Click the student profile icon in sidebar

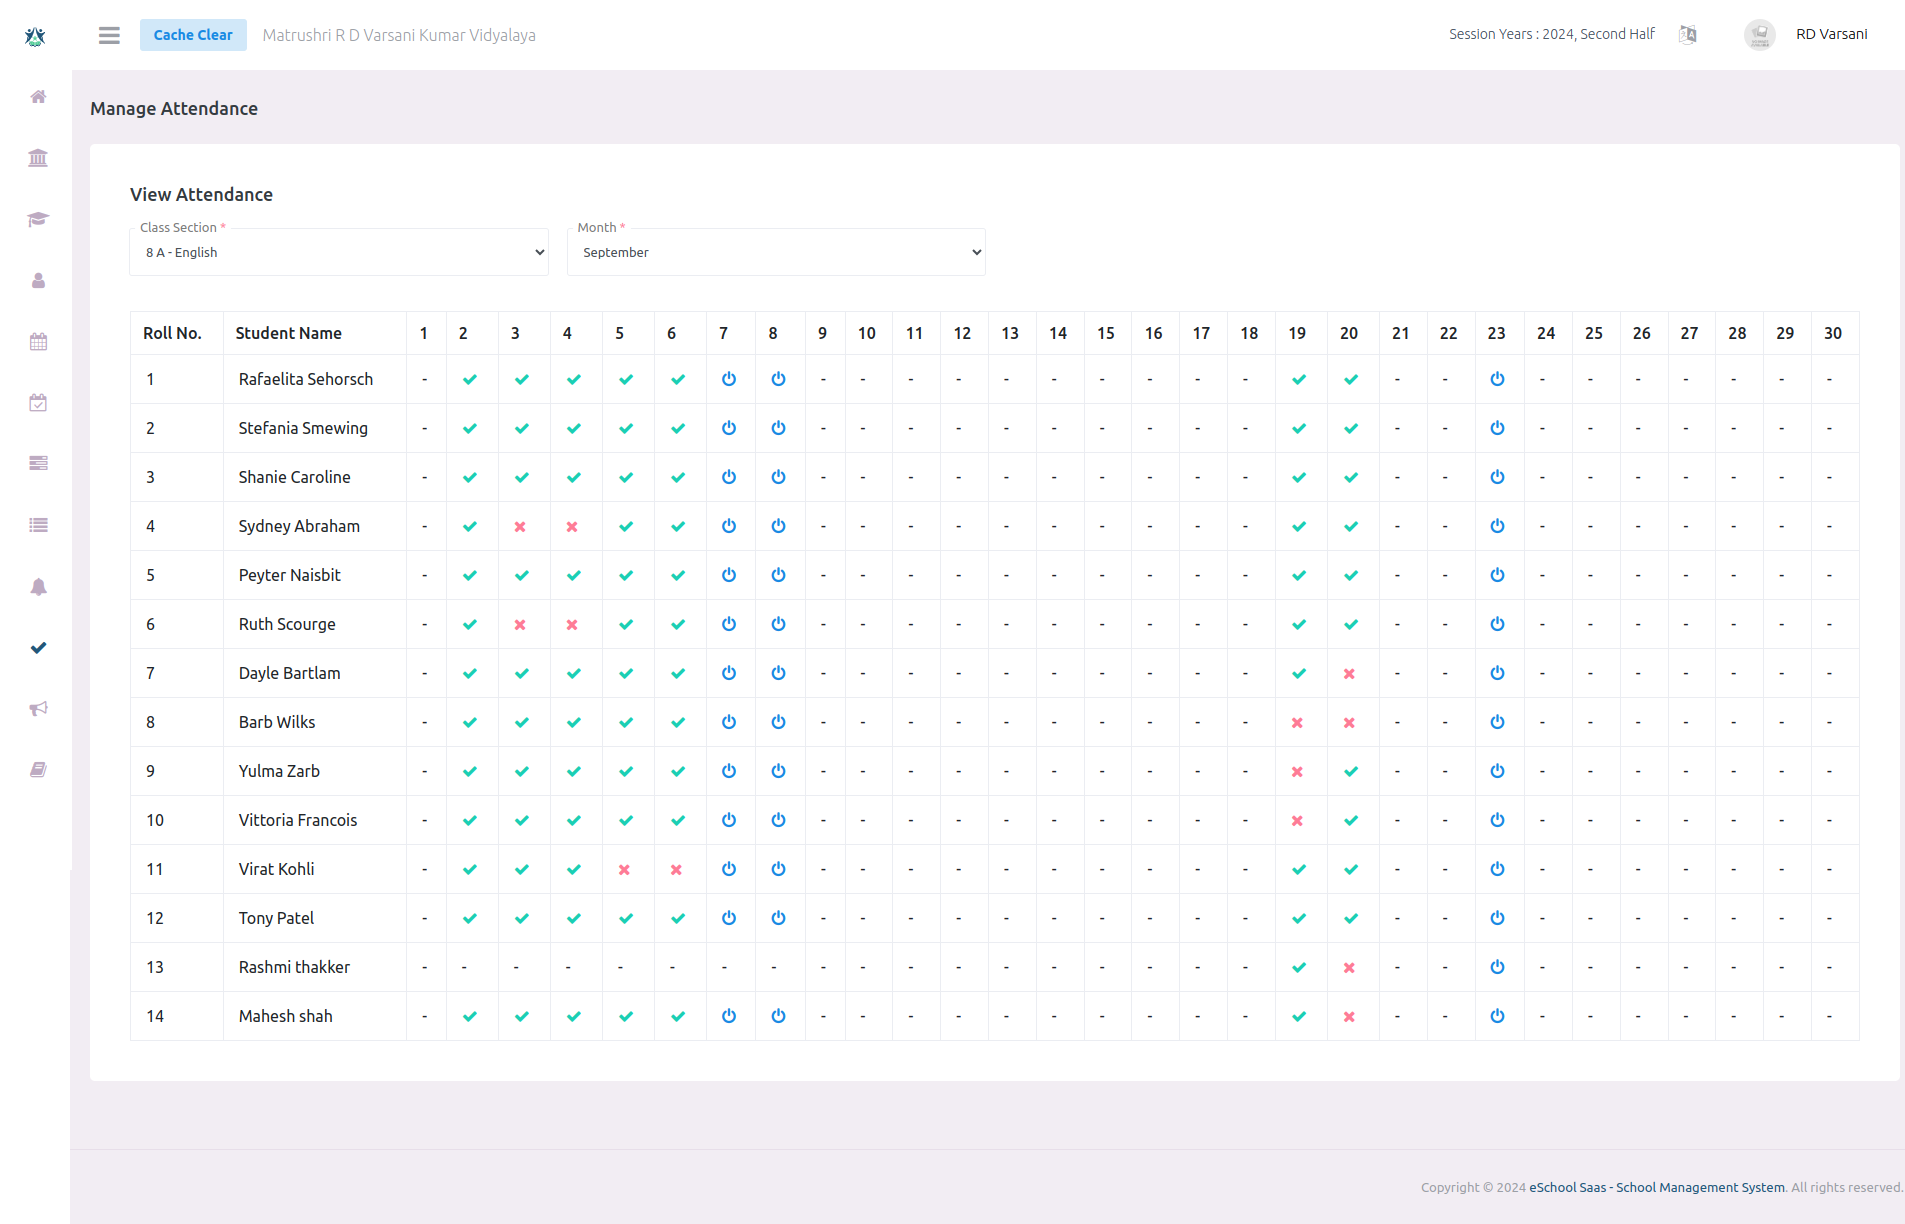click(38, 281)
